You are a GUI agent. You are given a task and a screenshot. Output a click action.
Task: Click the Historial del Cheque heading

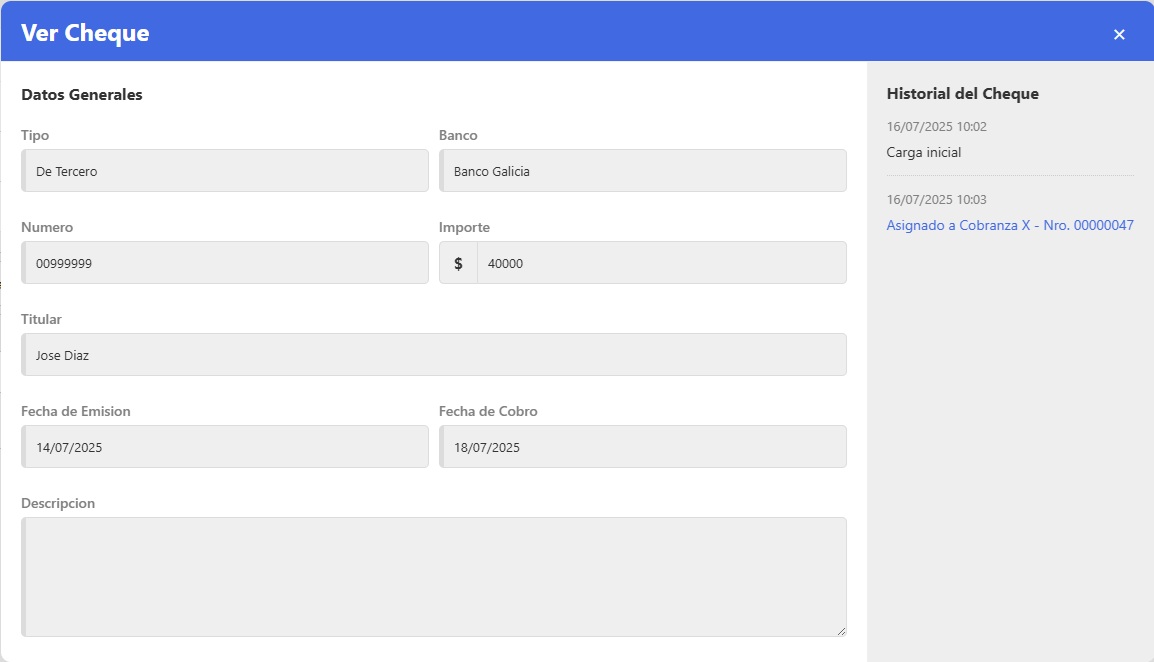click(962, 94)
